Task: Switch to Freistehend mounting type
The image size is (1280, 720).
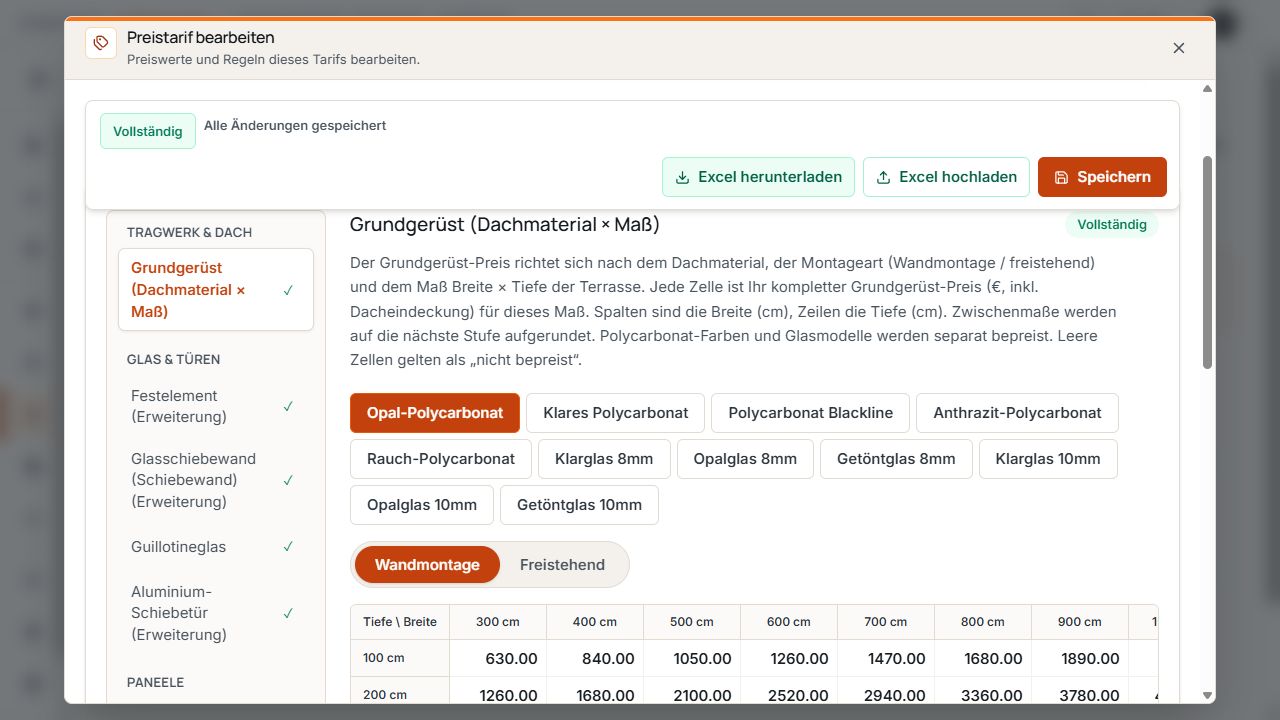Action: (x=562, y=565)
